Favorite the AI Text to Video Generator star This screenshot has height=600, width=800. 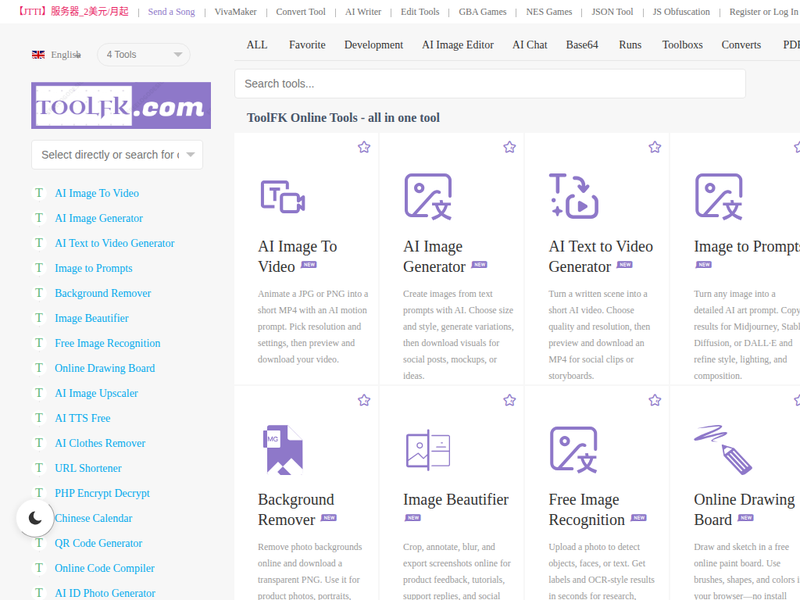coord(655,147)
